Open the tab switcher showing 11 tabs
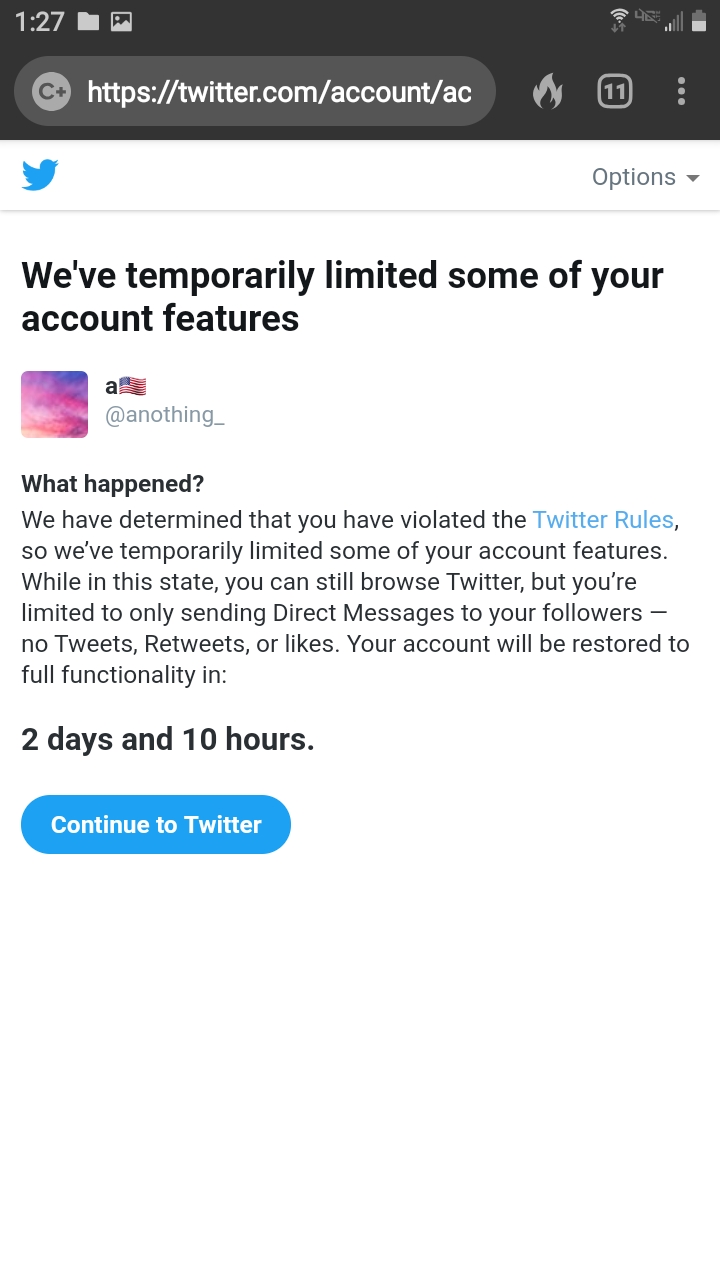The width and height of the screenshot is (720, 1280). coord(615,93)
